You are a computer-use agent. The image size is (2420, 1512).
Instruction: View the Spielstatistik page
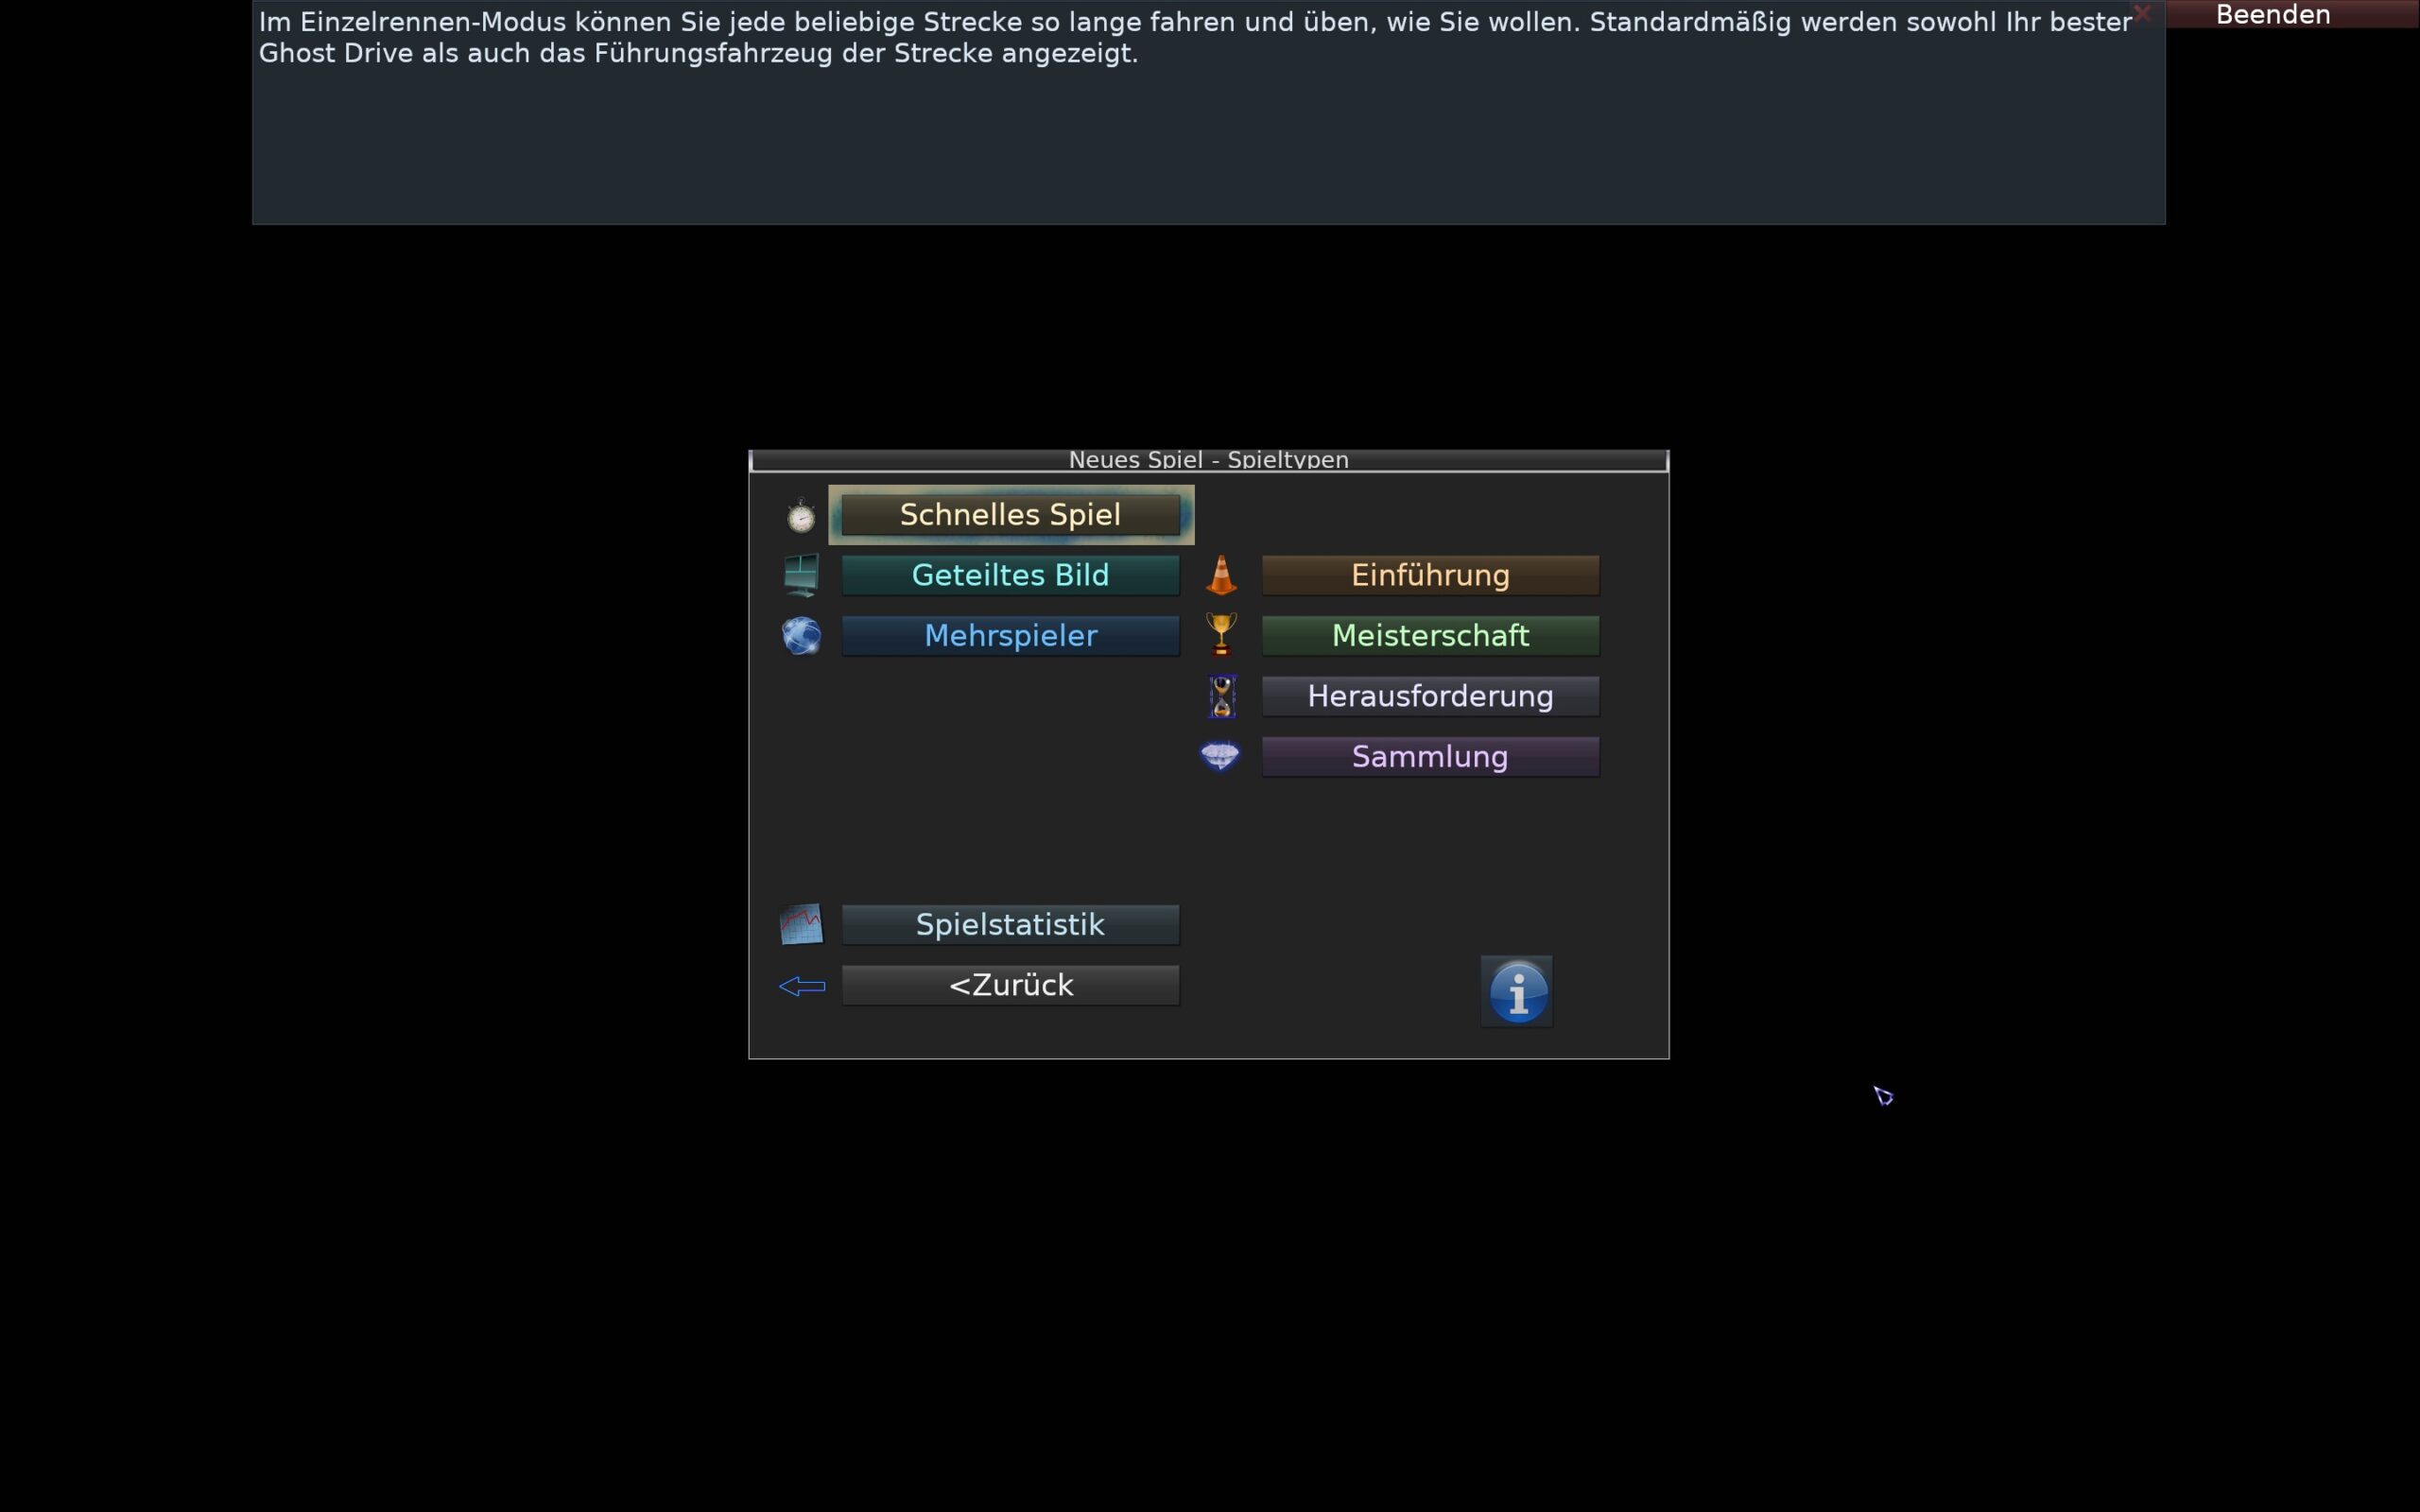click(1010, 925)
